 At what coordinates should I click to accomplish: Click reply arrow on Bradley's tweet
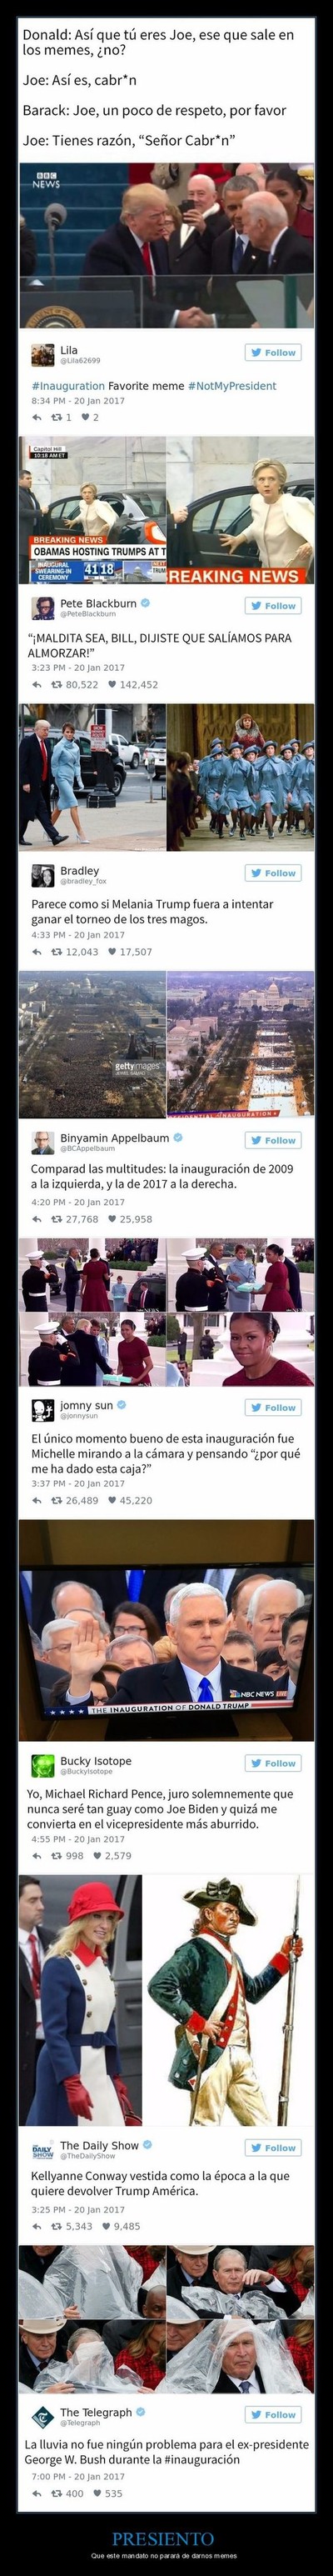point(37,952)
